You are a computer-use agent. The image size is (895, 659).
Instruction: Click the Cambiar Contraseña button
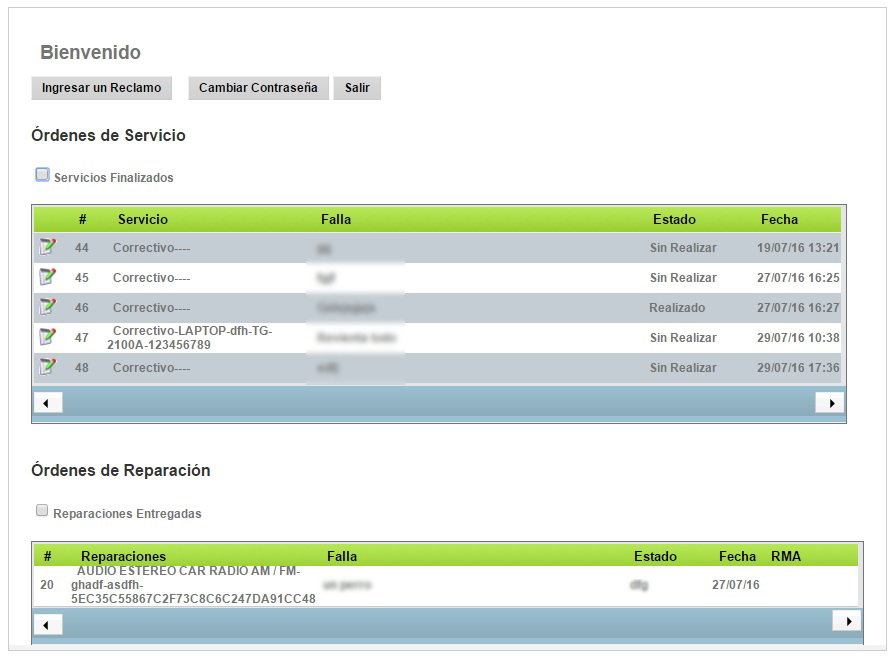[258, 88]
